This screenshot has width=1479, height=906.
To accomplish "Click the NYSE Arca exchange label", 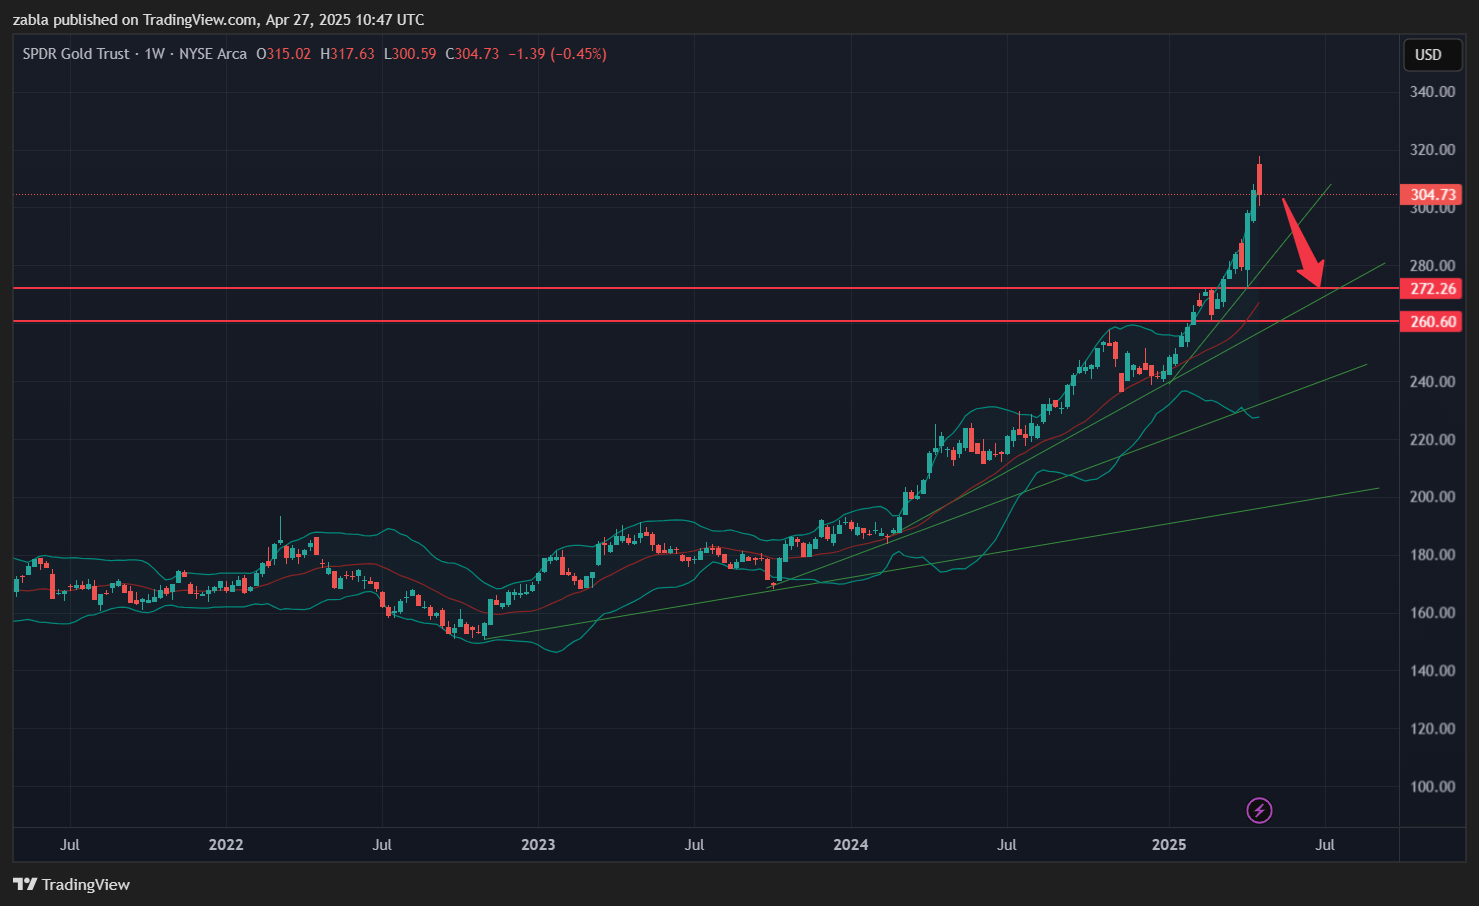I will [x=212, y=54].
